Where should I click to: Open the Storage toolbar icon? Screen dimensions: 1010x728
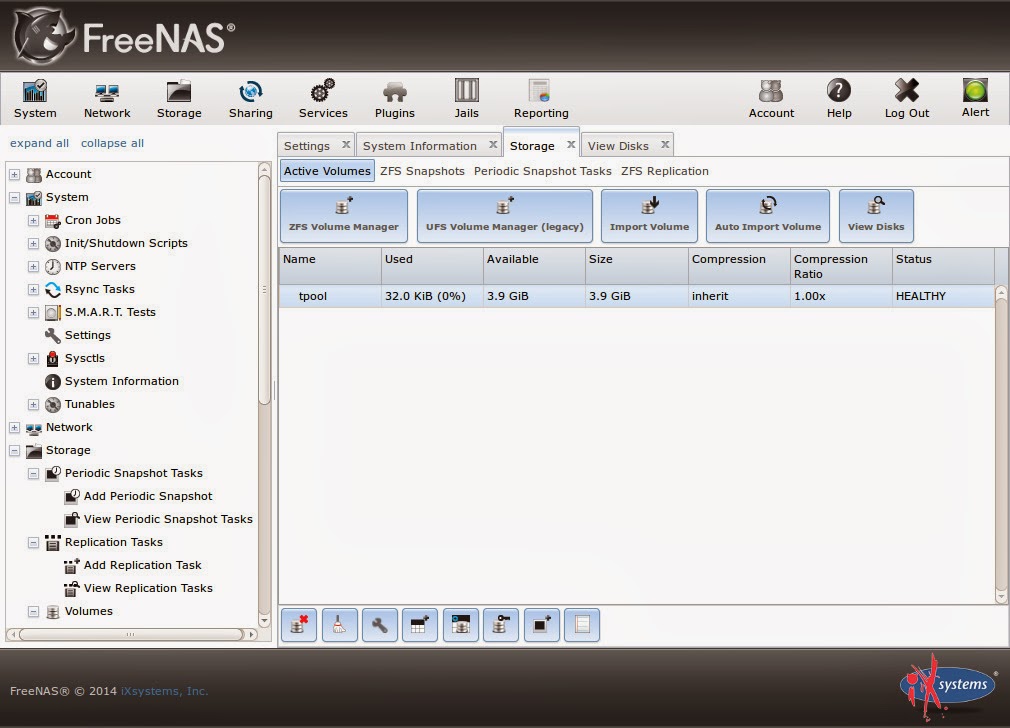(x=179, y=99)
